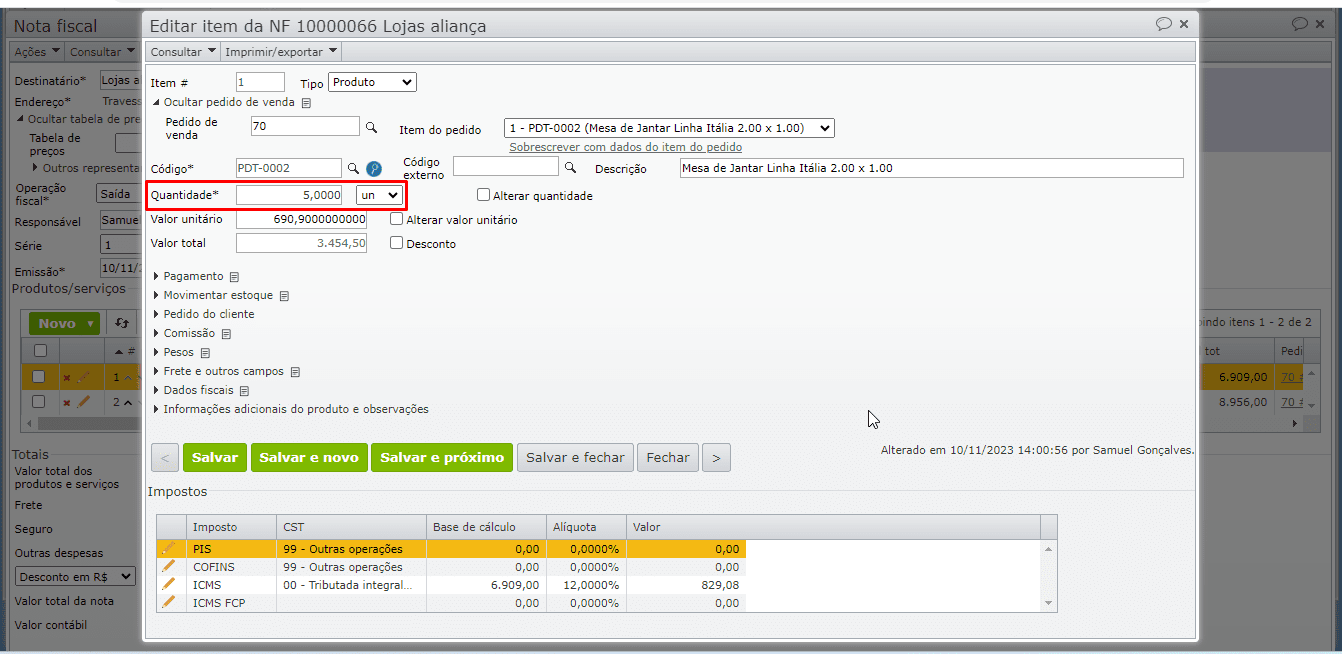
Task: Enable Alterar quantidade checkbox
Action: [x=484, y=195]
